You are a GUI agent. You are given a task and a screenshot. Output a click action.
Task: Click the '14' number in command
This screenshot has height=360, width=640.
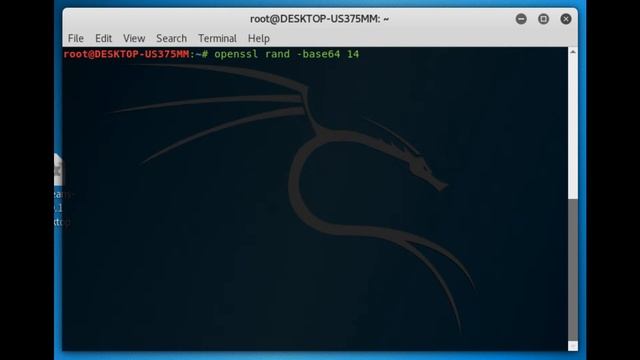tap(353, 54)
